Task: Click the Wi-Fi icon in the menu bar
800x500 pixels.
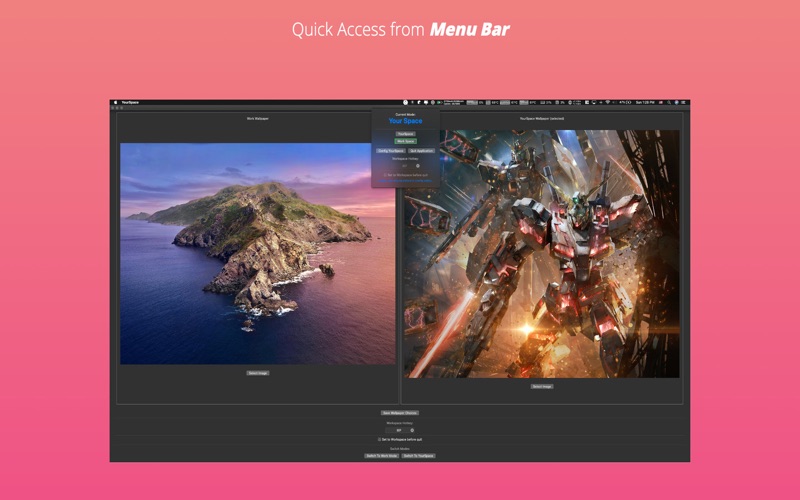Action: pyautogui.click(x=608, y=103)
